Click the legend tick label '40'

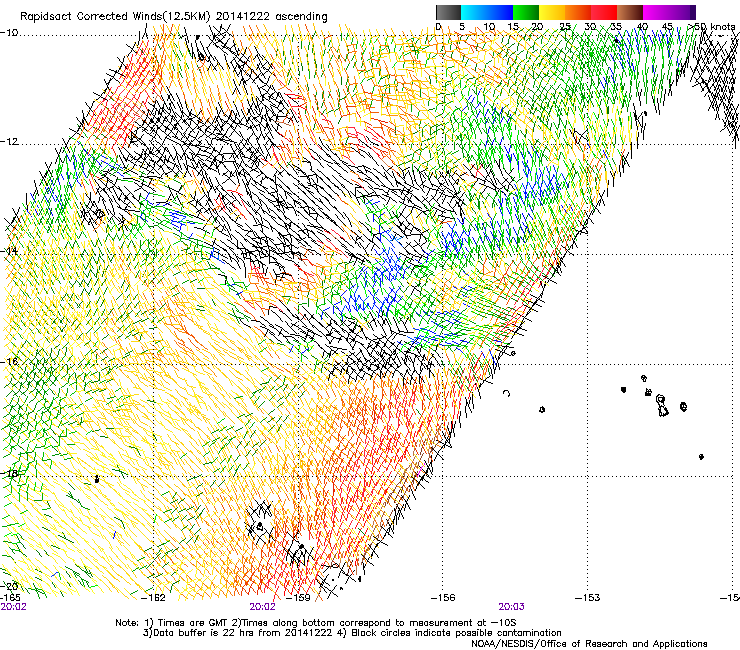(642, 27)
